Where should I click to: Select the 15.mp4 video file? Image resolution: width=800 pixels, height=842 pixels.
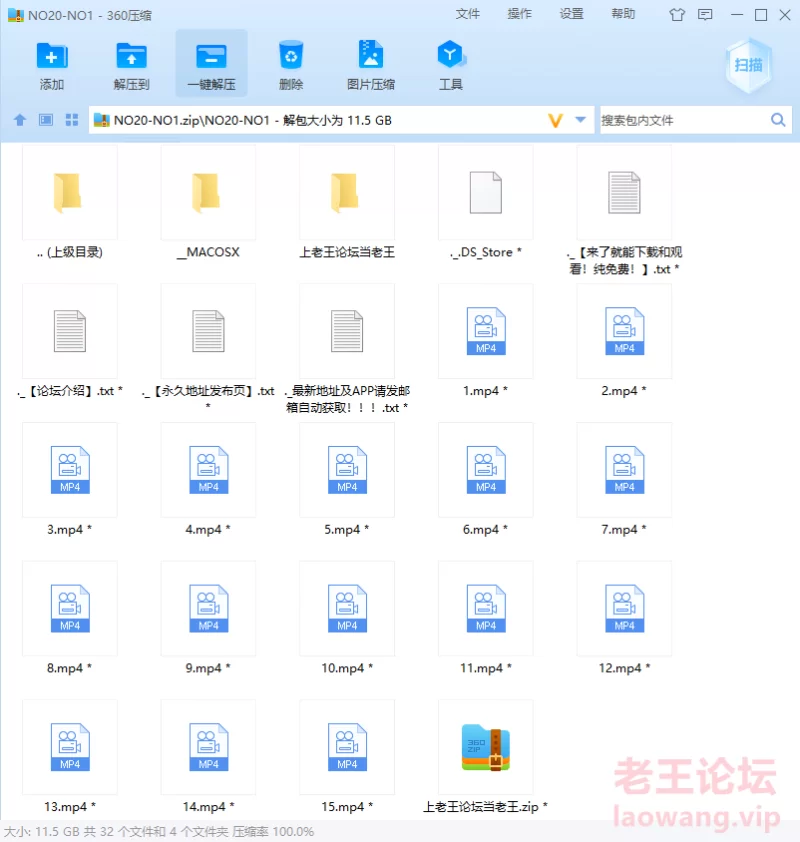coord(347,758)
